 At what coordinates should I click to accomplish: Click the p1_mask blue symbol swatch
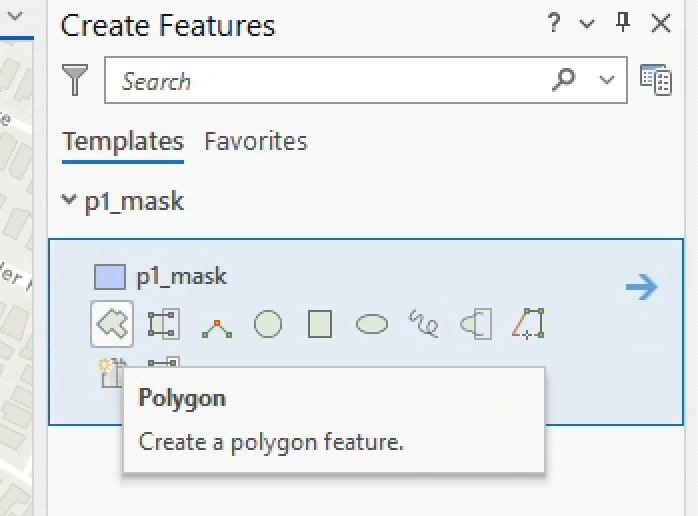pyautogui.click(x=109, y=277)
